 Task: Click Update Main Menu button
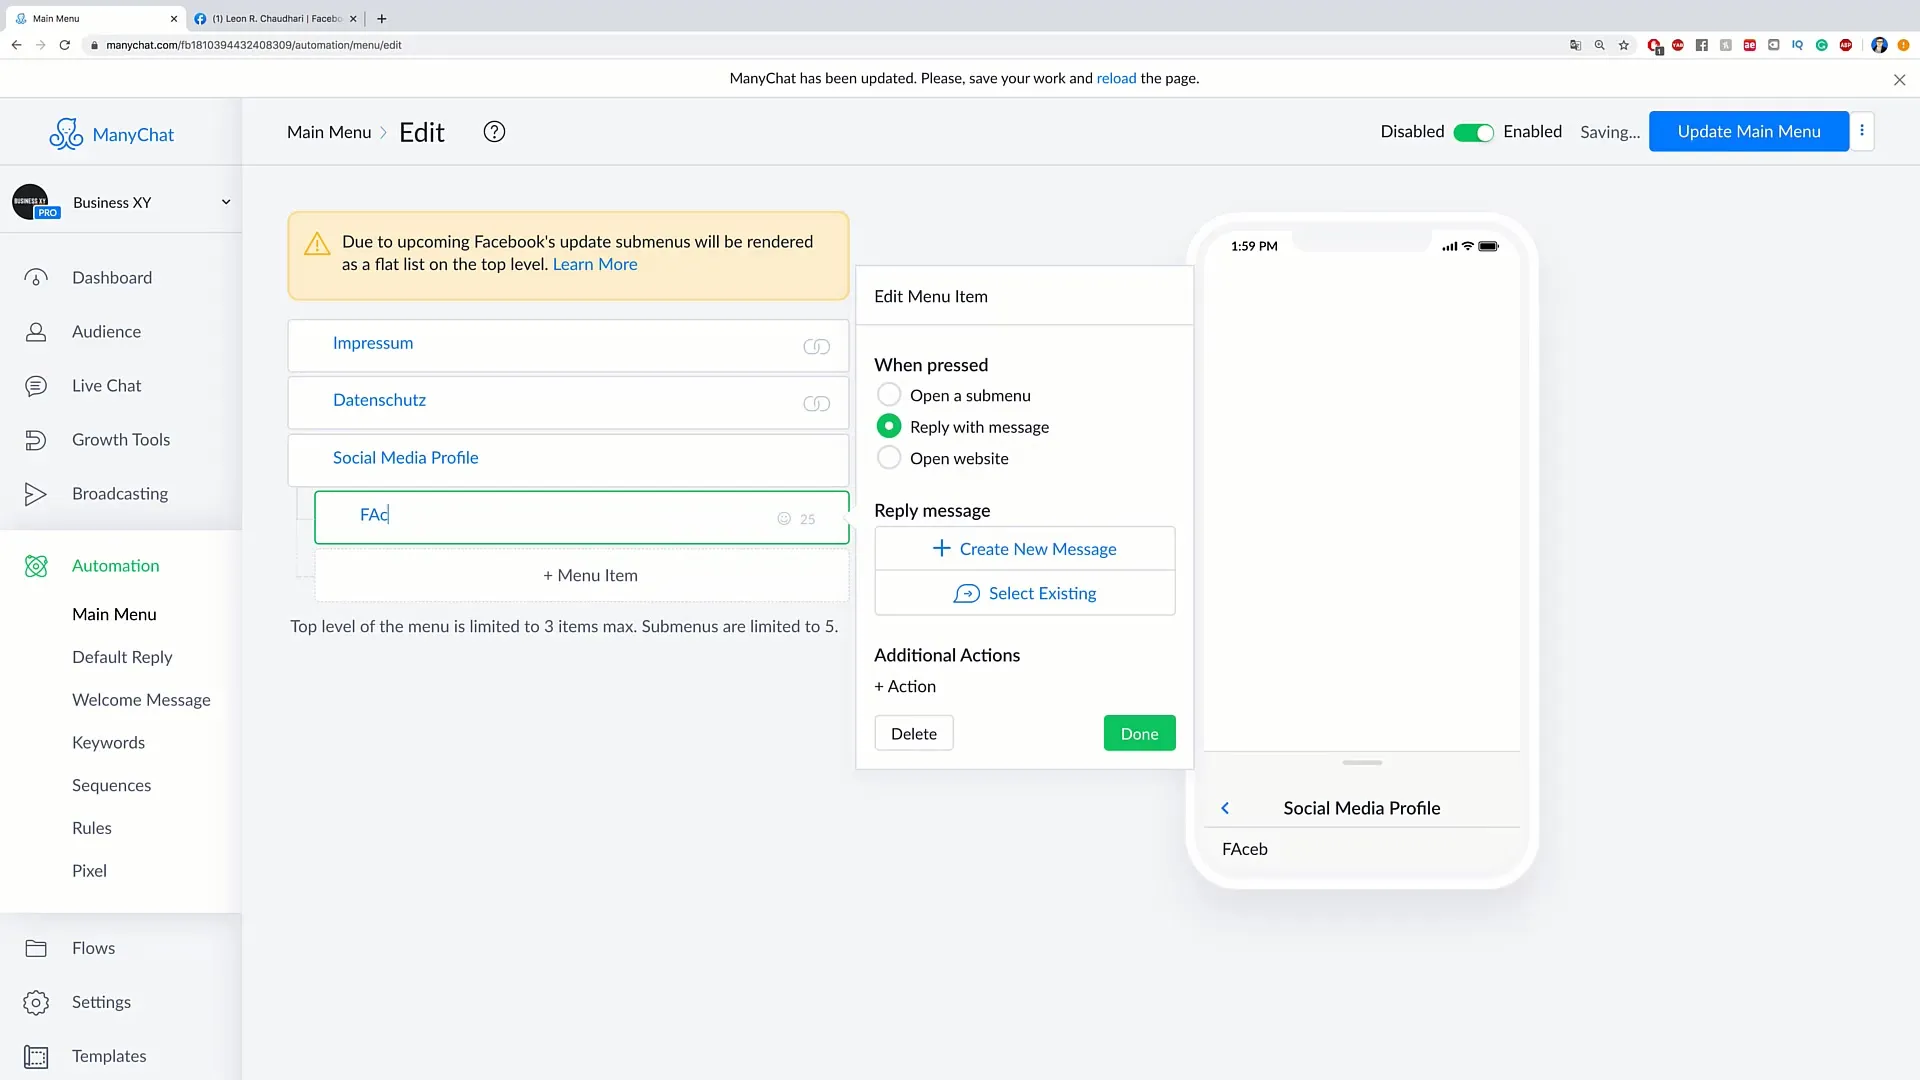(1748, 131)
